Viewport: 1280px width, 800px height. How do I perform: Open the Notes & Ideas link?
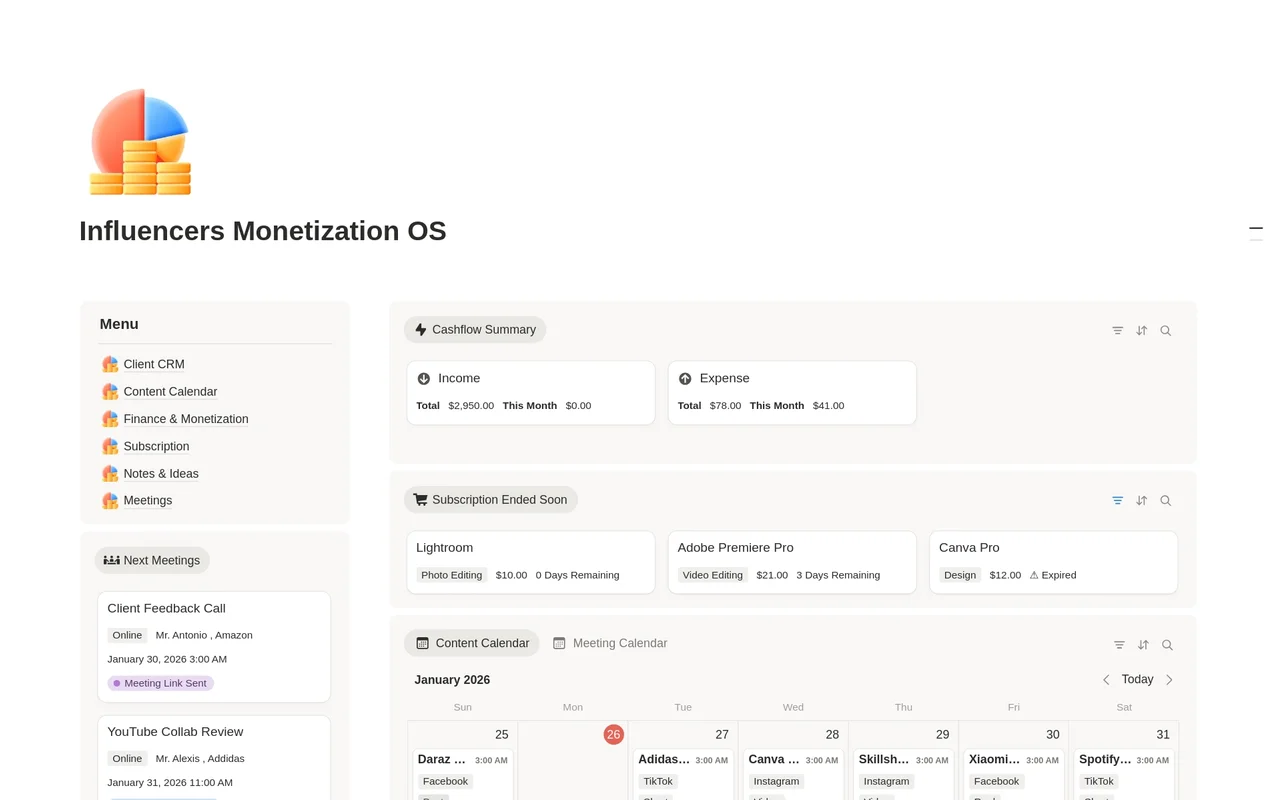click(161, 473)
